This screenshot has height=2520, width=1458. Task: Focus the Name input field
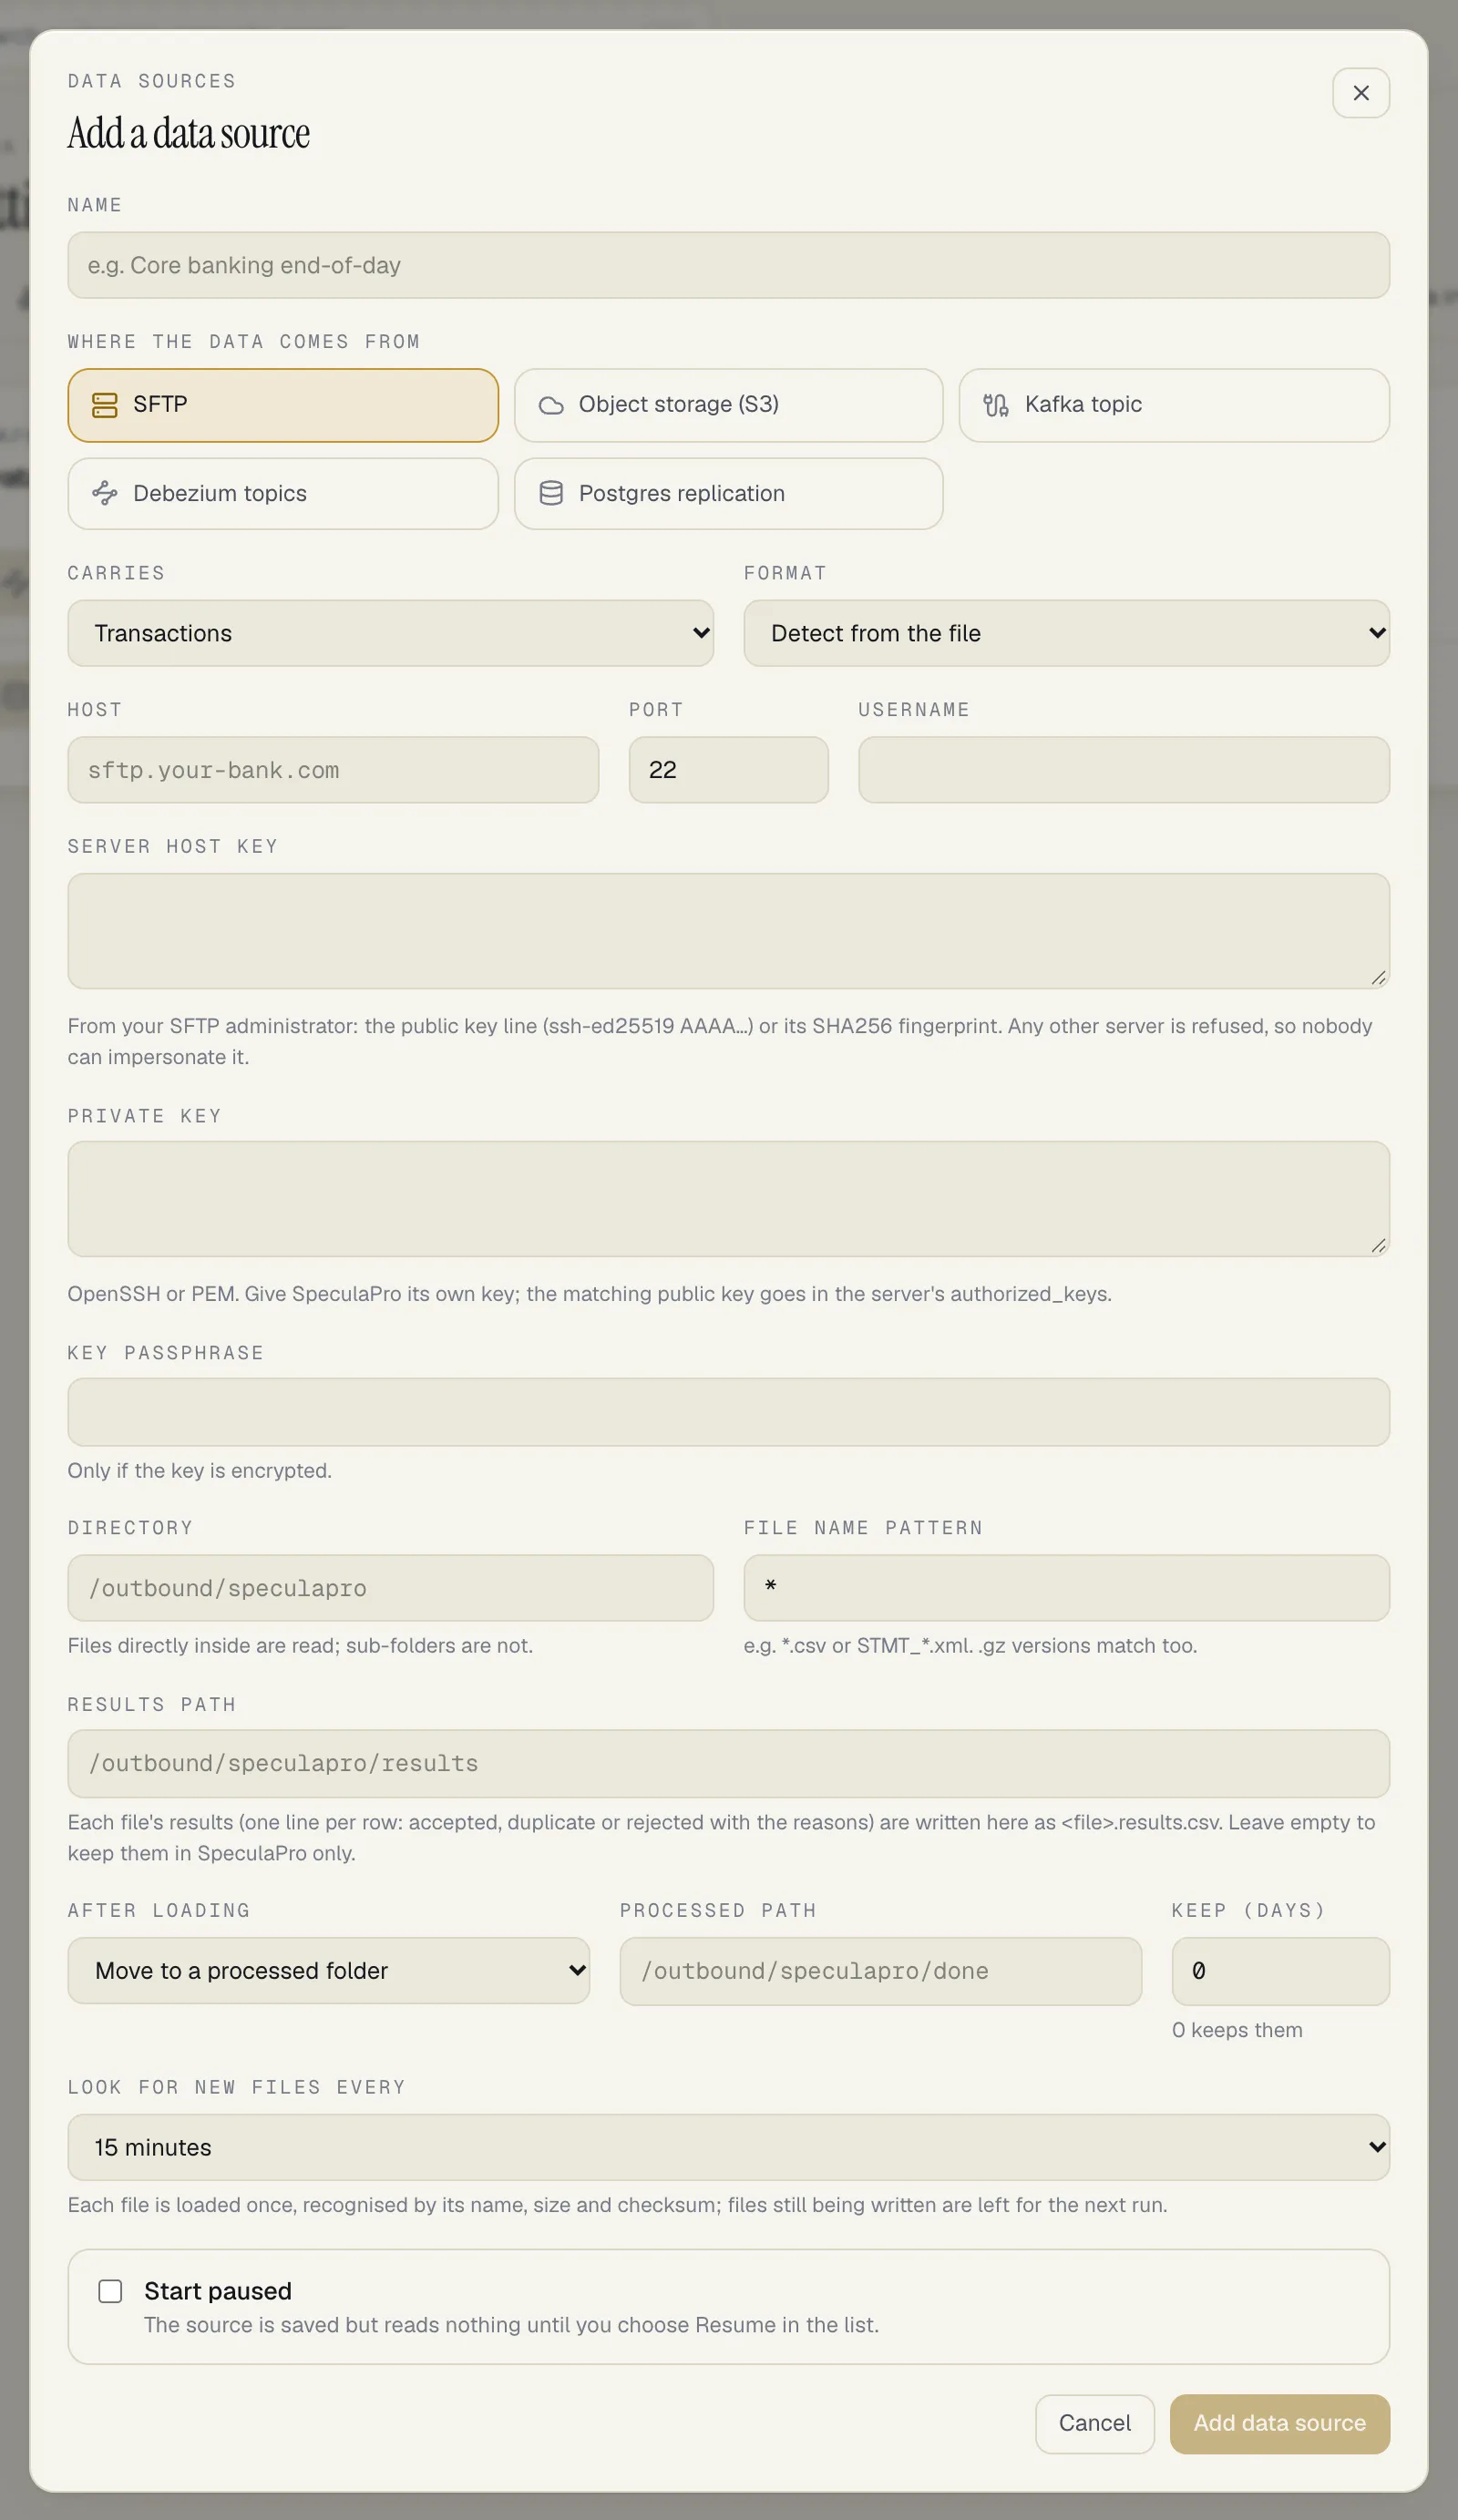point(729,265)
